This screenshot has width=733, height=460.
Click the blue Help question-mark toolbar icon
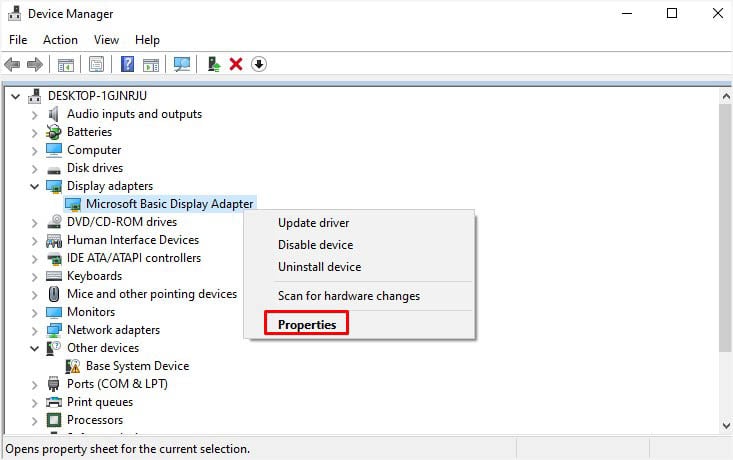[127, 64]
